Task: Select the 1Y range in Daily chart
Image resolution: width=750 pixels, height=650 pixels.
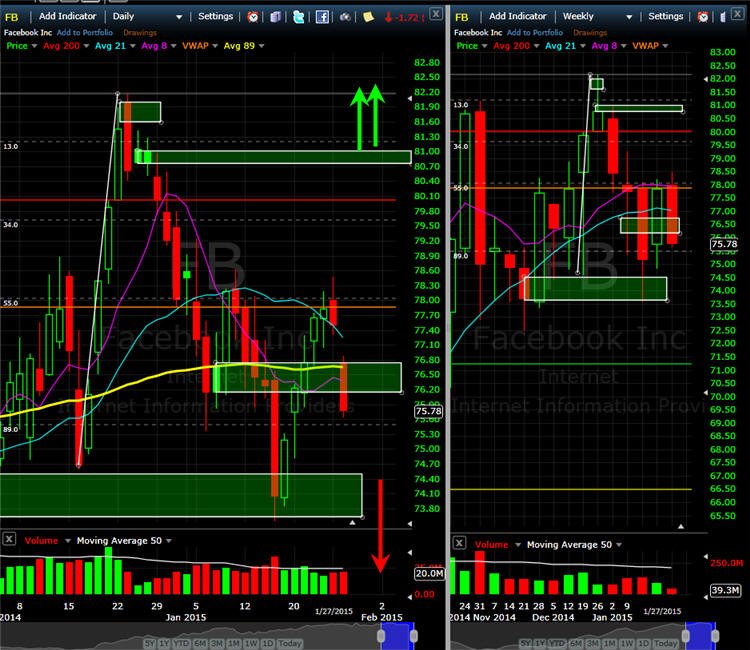Action: [164, 643]
